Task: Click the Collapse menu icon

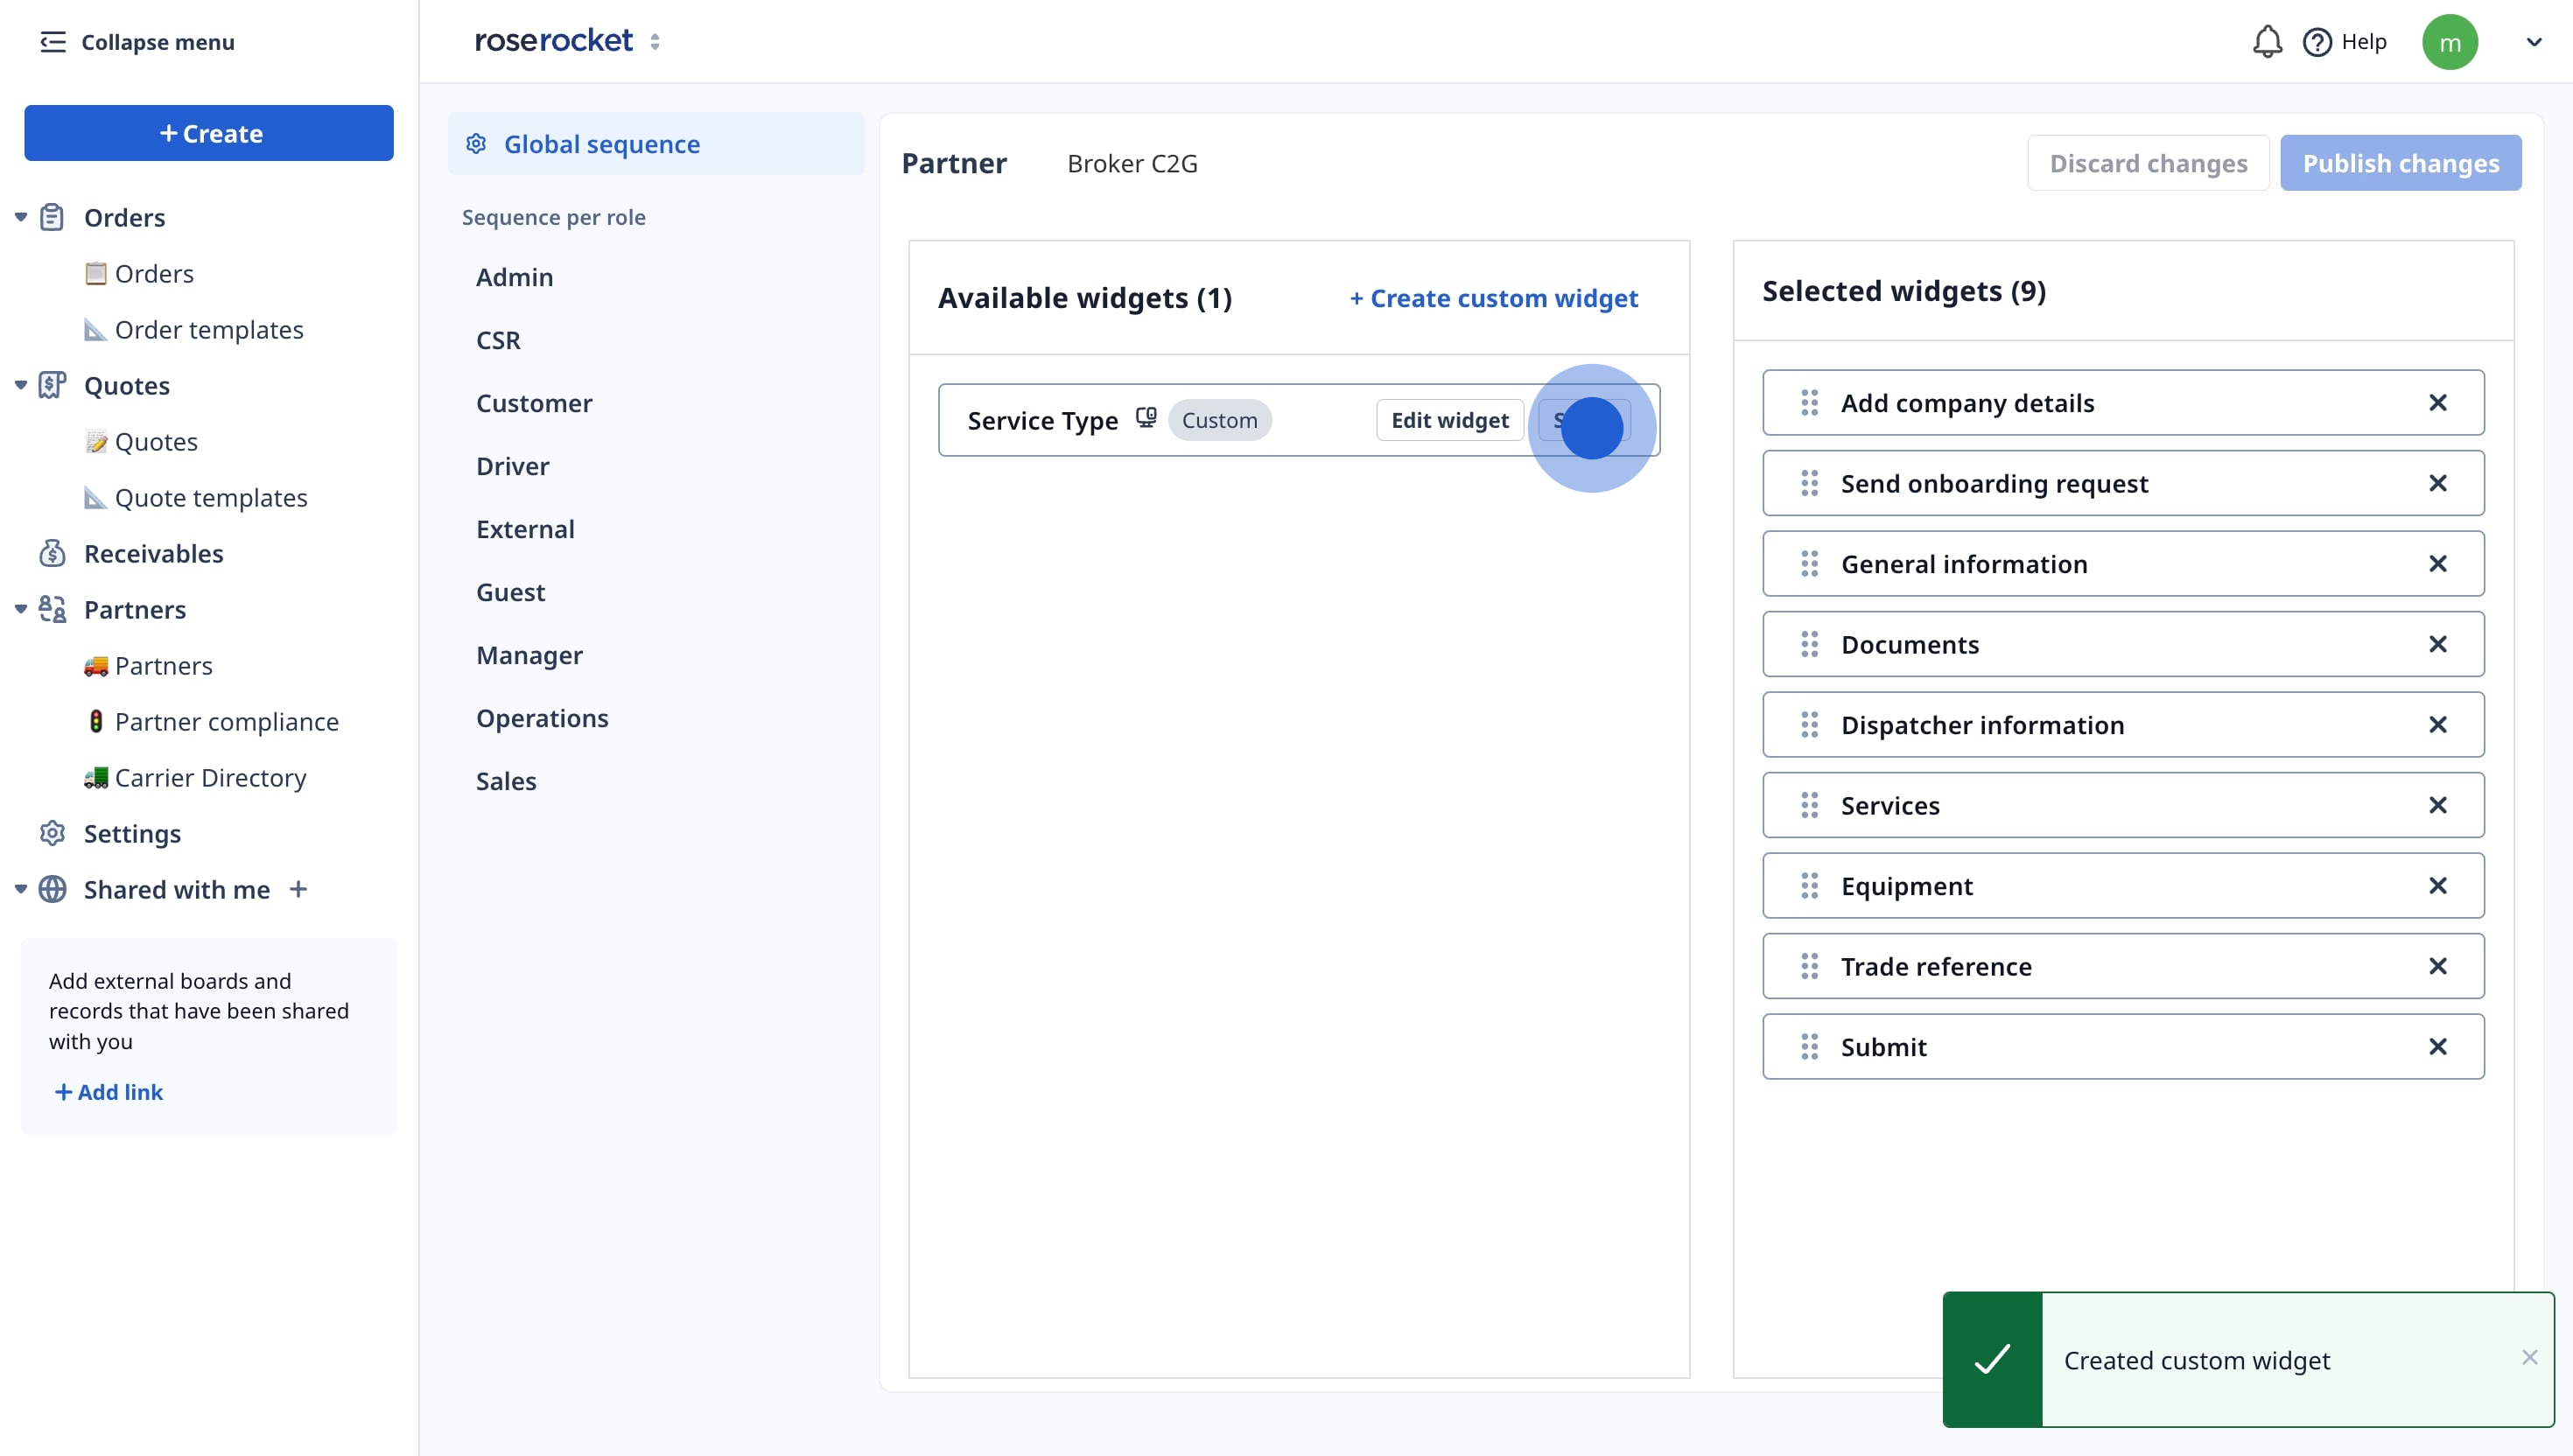Action: point(52,42)
